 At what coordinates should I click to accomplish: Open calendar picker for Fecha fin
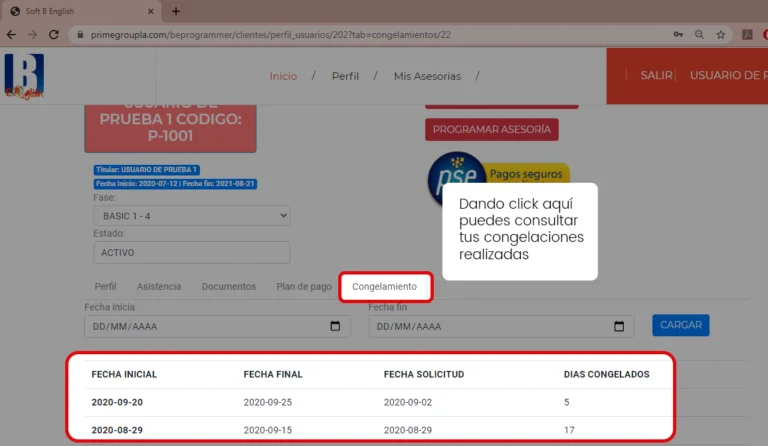click(619, 327)
